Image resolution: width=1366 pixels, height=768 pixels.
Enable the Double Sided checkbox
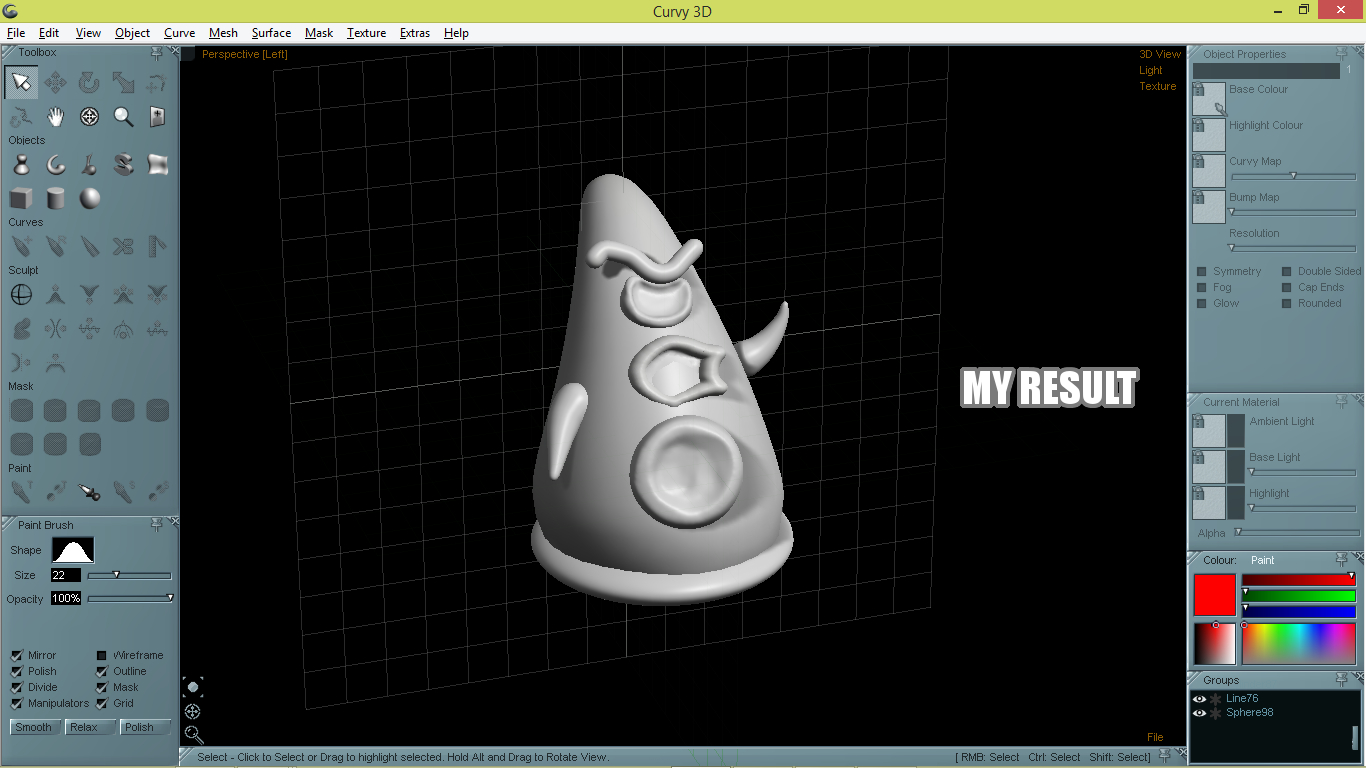point(1287,271)
